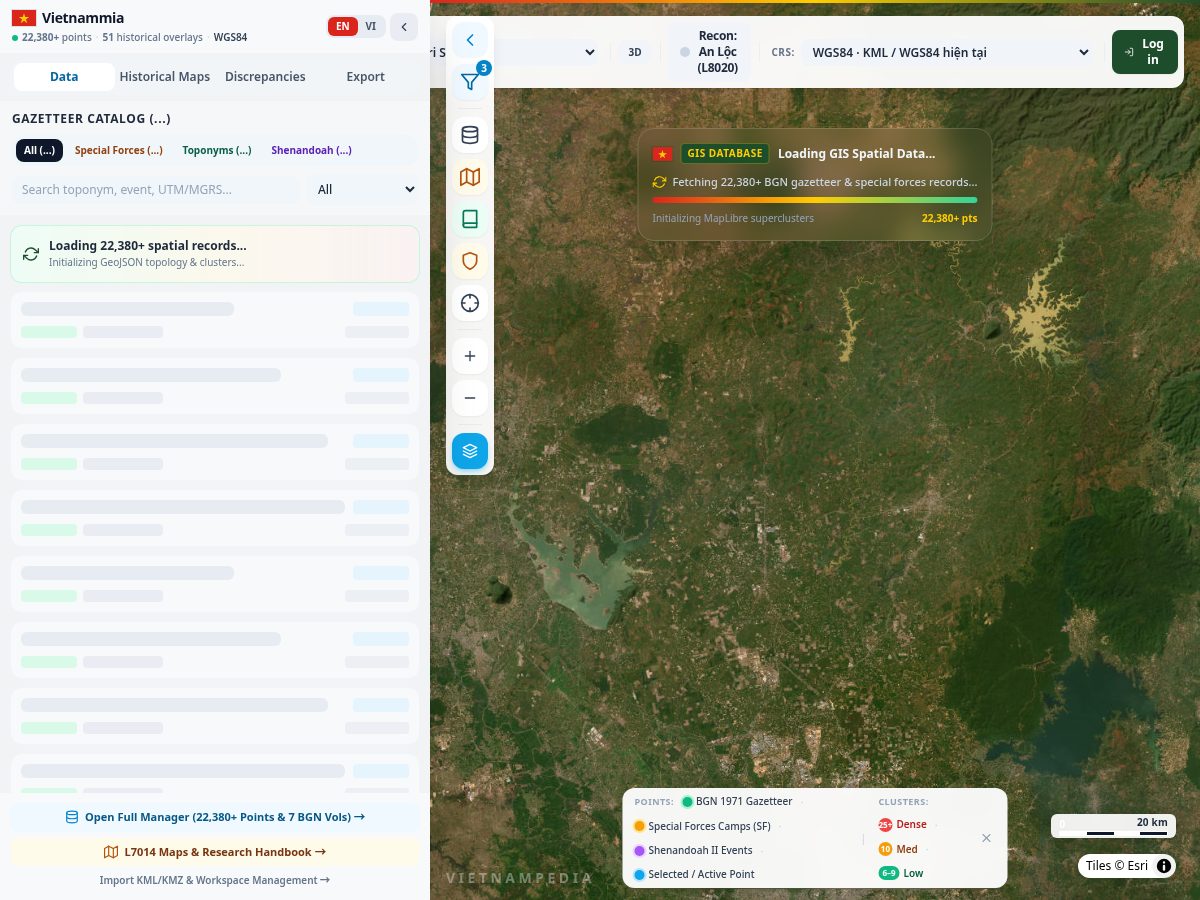Open the All category dropdown beside search

(x=365, y=189)
